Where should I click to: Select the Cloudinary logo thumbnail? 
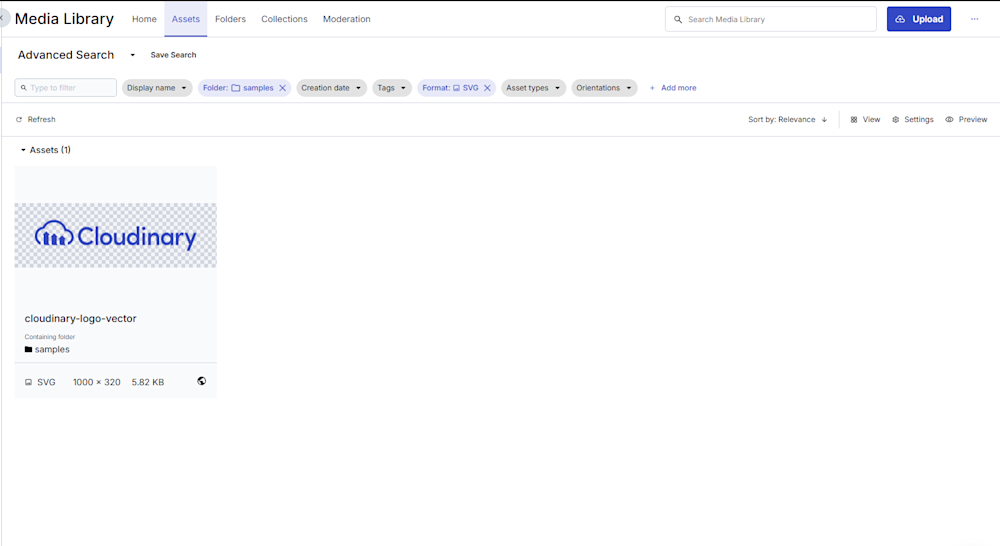[x=115, y=235]
